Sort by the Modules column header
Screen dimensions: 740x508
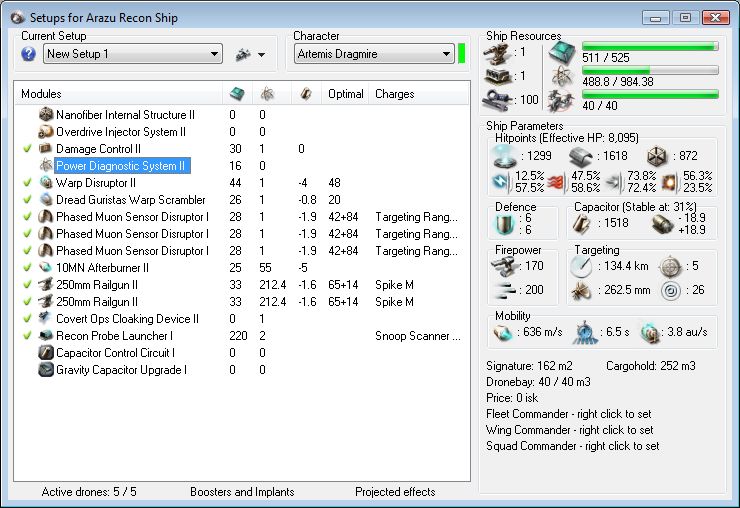118,93
